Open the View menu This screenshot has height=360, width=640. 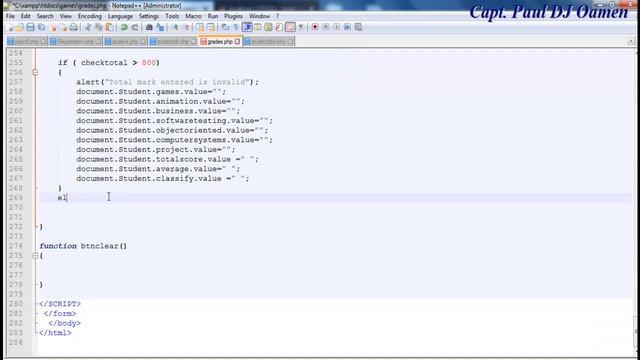point(66,16)
